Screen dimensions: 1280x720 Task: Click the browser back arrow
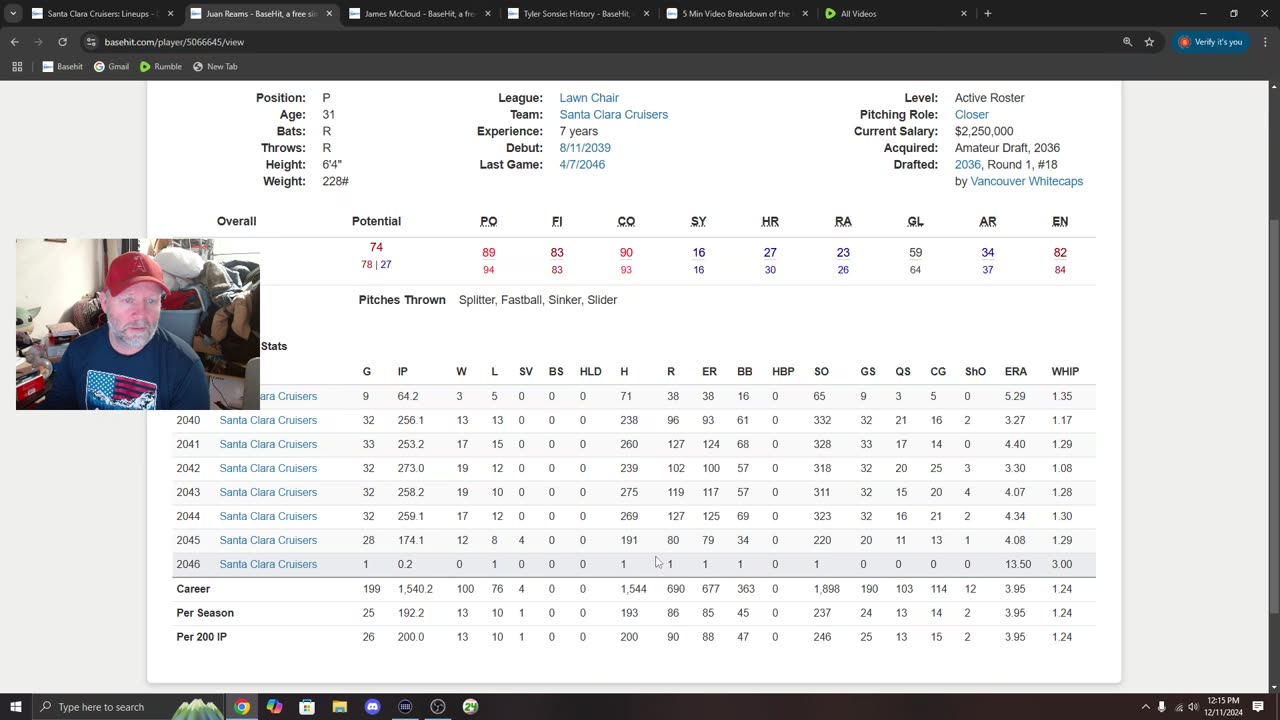pyautogui.click(x=15, y=42)
